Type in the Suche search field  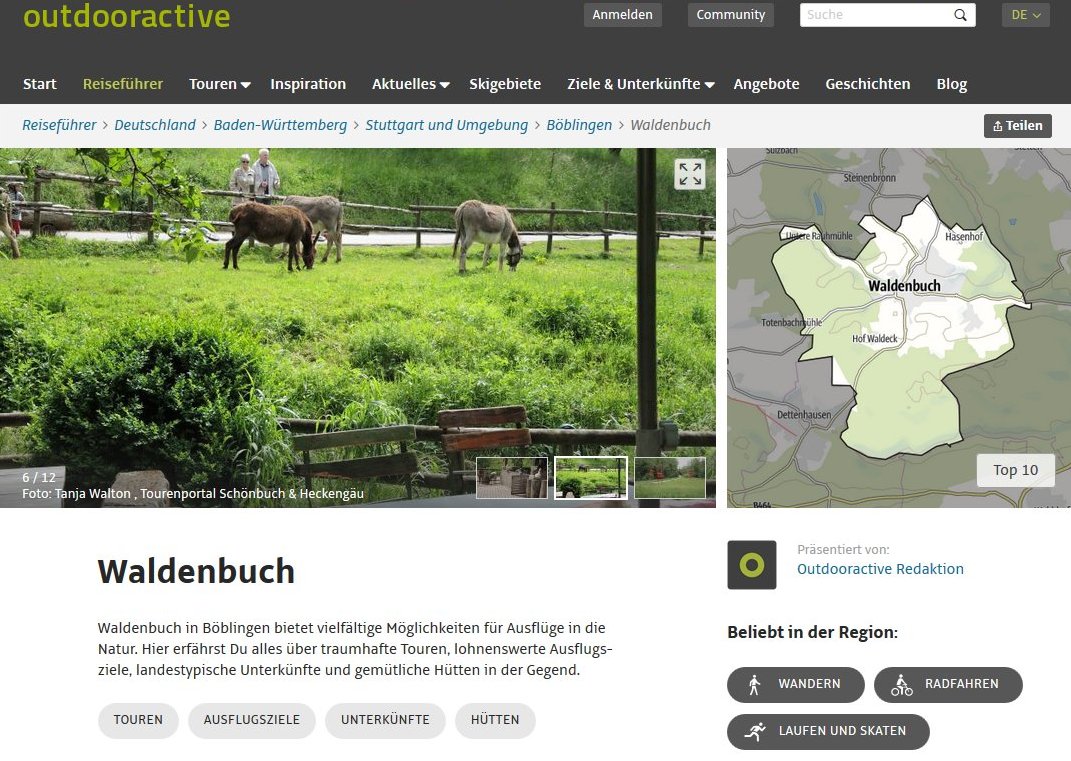point(873,15)
